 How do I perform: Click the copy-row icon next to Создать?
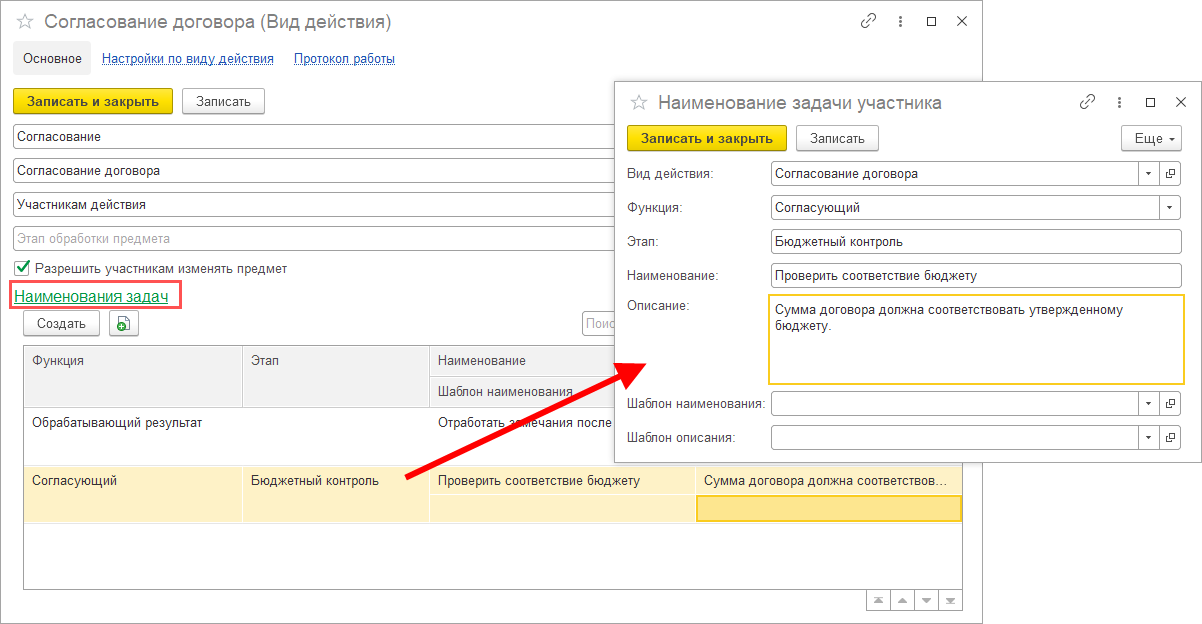(x=124, y=323)
